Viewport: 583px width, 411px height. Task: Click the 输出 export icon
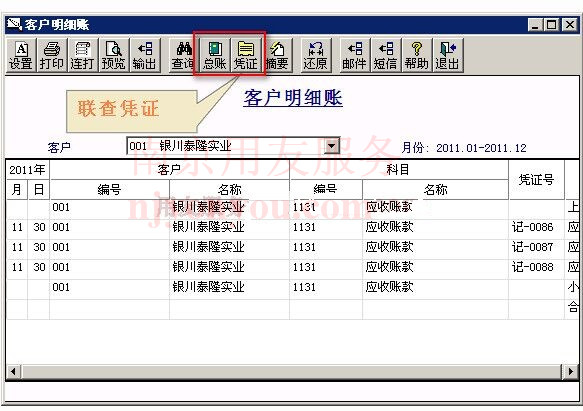145,55
